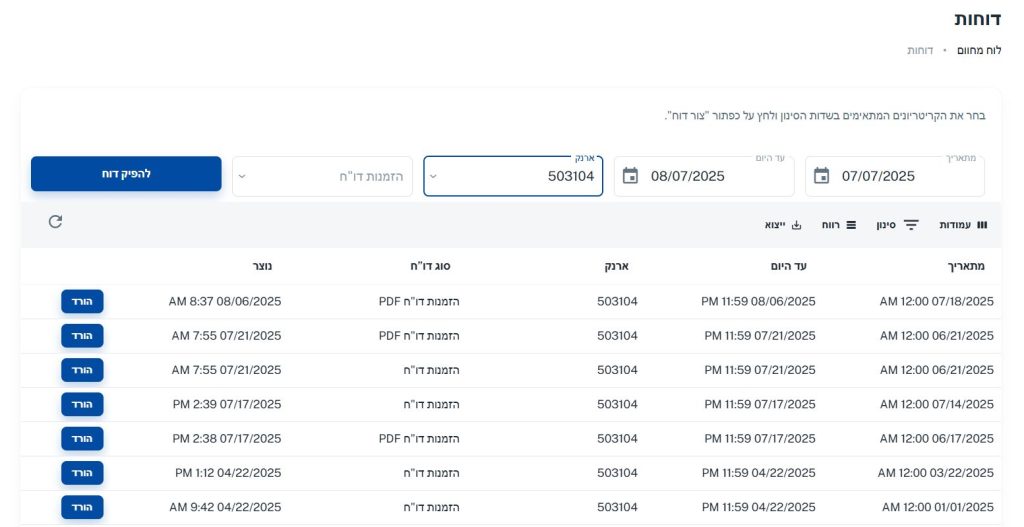Sort by the ארנק column header
Image resolution: width=1024 pixels, height=527 pixels.
[616, 266]
